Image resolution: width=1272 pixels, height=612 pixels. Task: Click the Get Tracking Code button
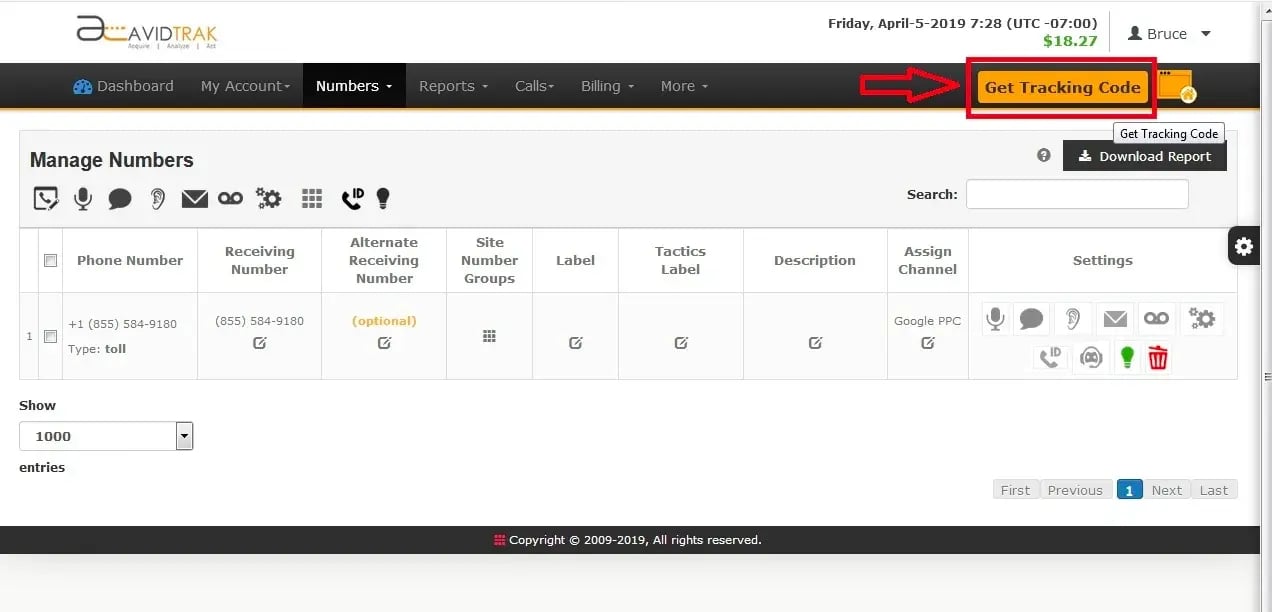(x=1062, y=87)
